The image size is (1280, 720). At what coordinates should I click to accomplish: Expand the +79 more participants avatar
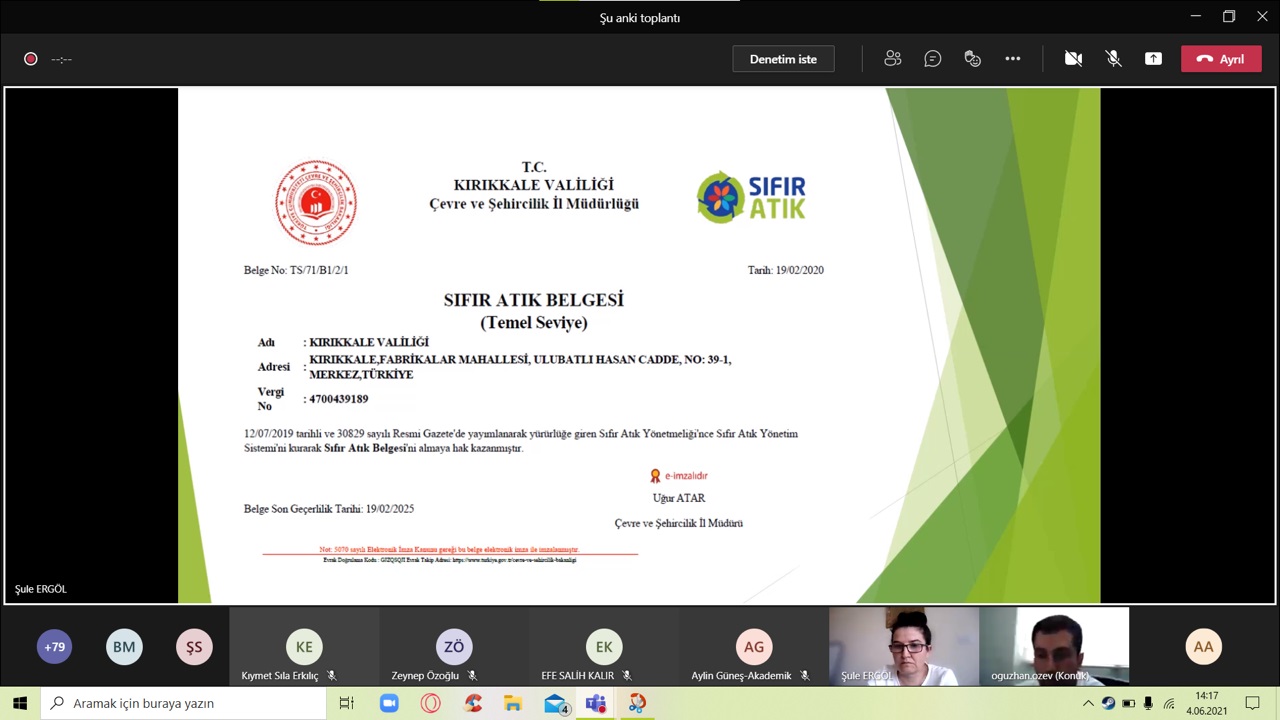[x=54, y=647]
